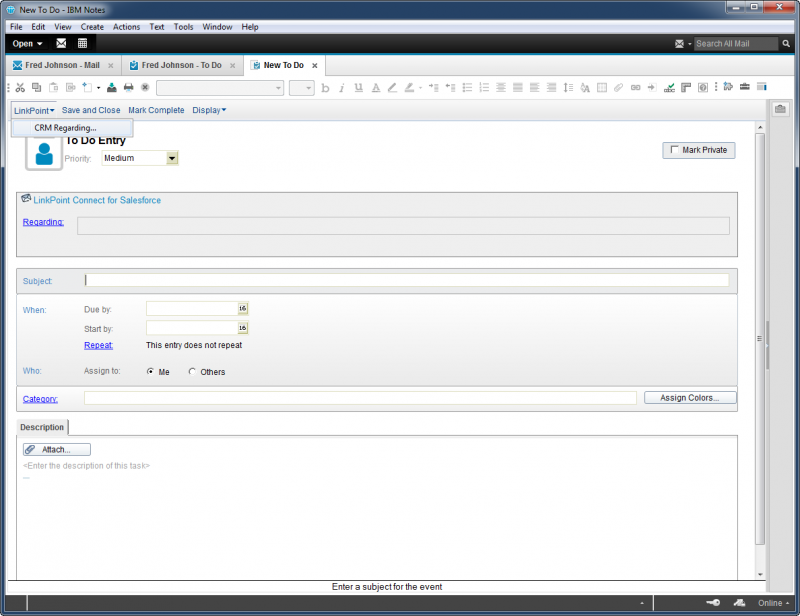
Task: Click the Copy icon in toolbar
Action: click(x=37, y=88)
